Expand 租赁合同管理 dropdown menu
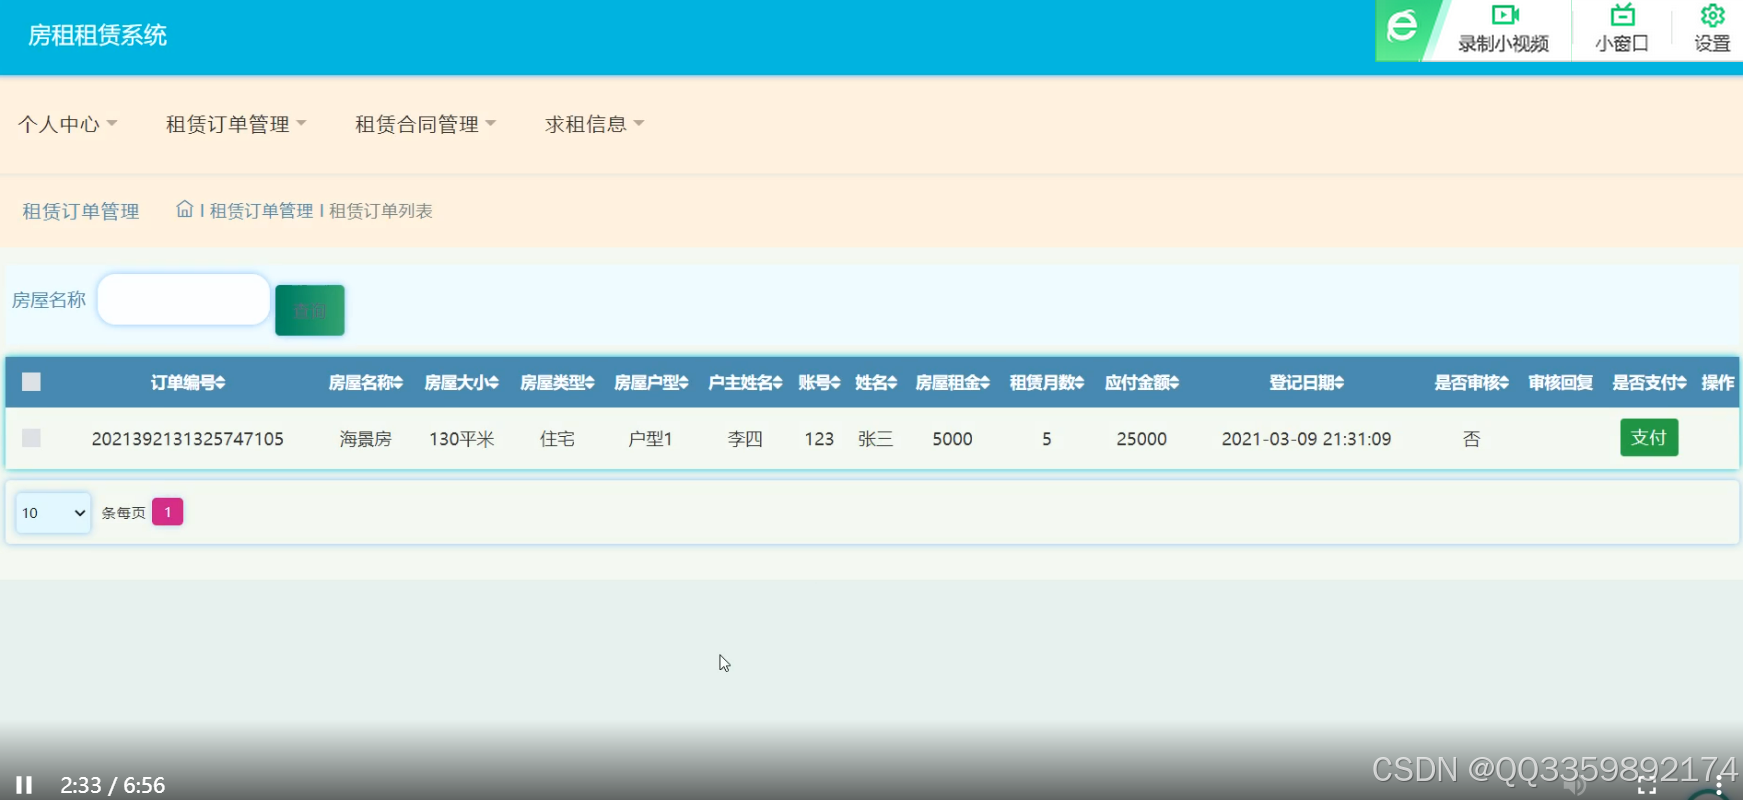 tap(425, 124)
